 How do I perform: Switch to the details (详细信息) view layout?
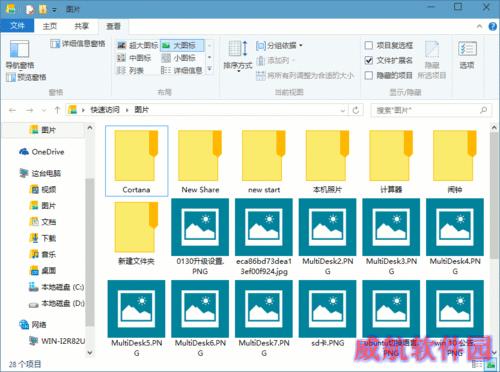point(182,70)
